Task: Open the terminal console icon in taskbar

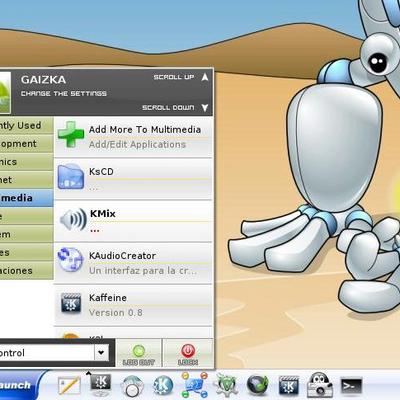Action: point(351,386)
